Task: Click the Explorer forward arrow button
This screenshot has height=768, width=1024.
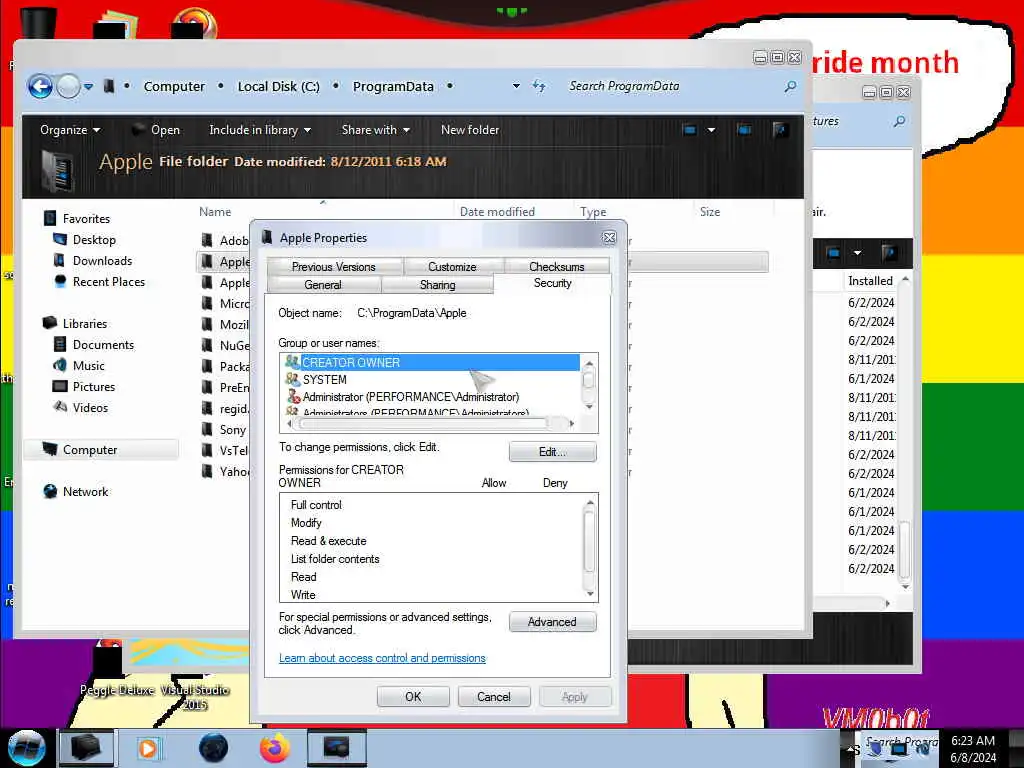Action: tap(68, 86)
